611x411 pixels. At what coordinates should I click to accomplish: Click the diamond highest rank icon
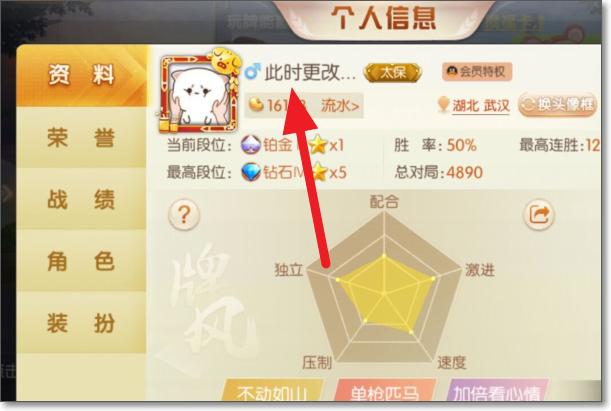(x=251, y=172)
